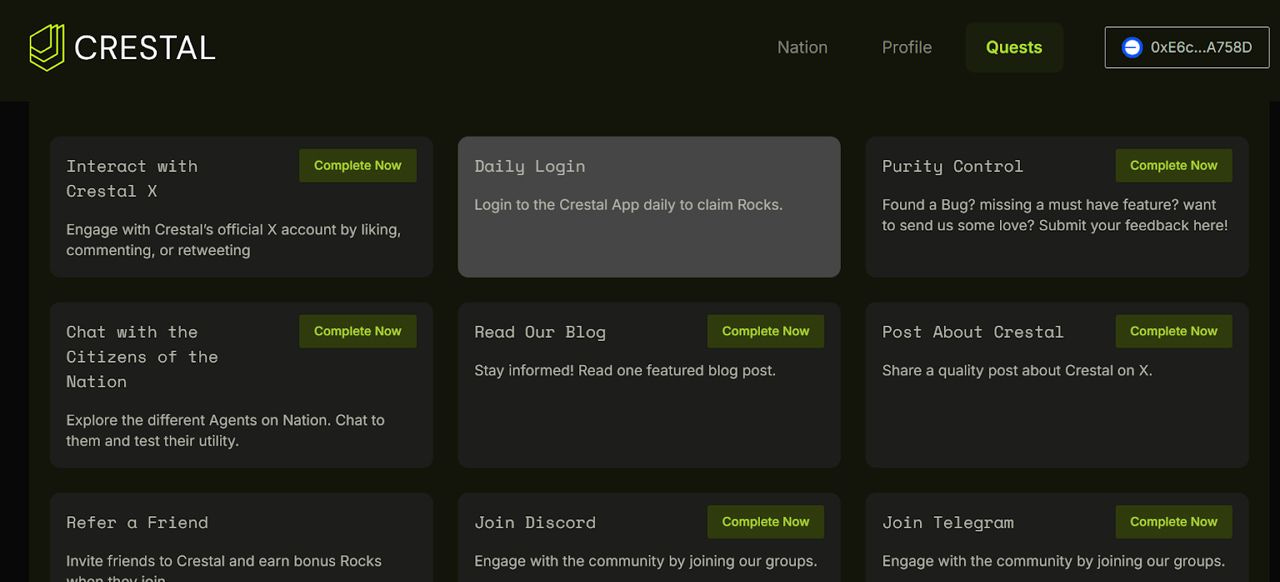1280x582 pixels.
Task: Complete Now for Post About Crestal
Action: click(1174, 332)
